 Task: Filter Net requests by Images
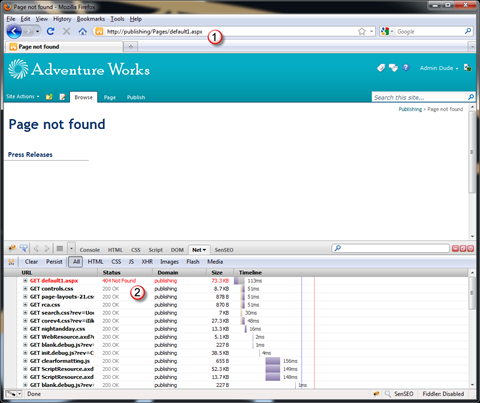[169, 262]
